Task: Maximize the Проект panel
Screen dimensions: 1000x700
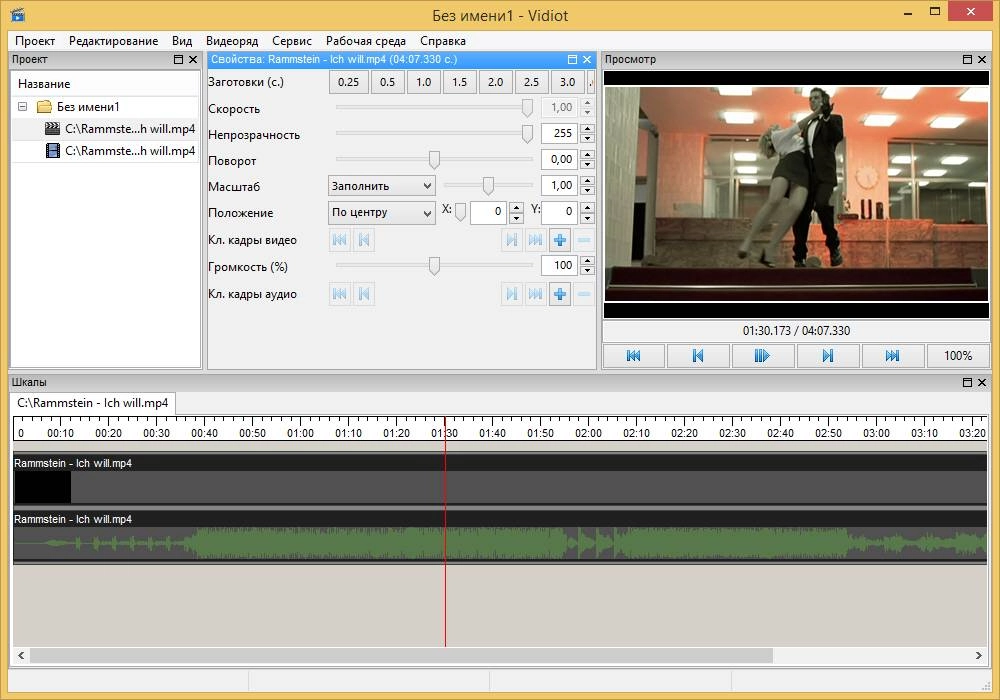Action: [x=179, y=59]
